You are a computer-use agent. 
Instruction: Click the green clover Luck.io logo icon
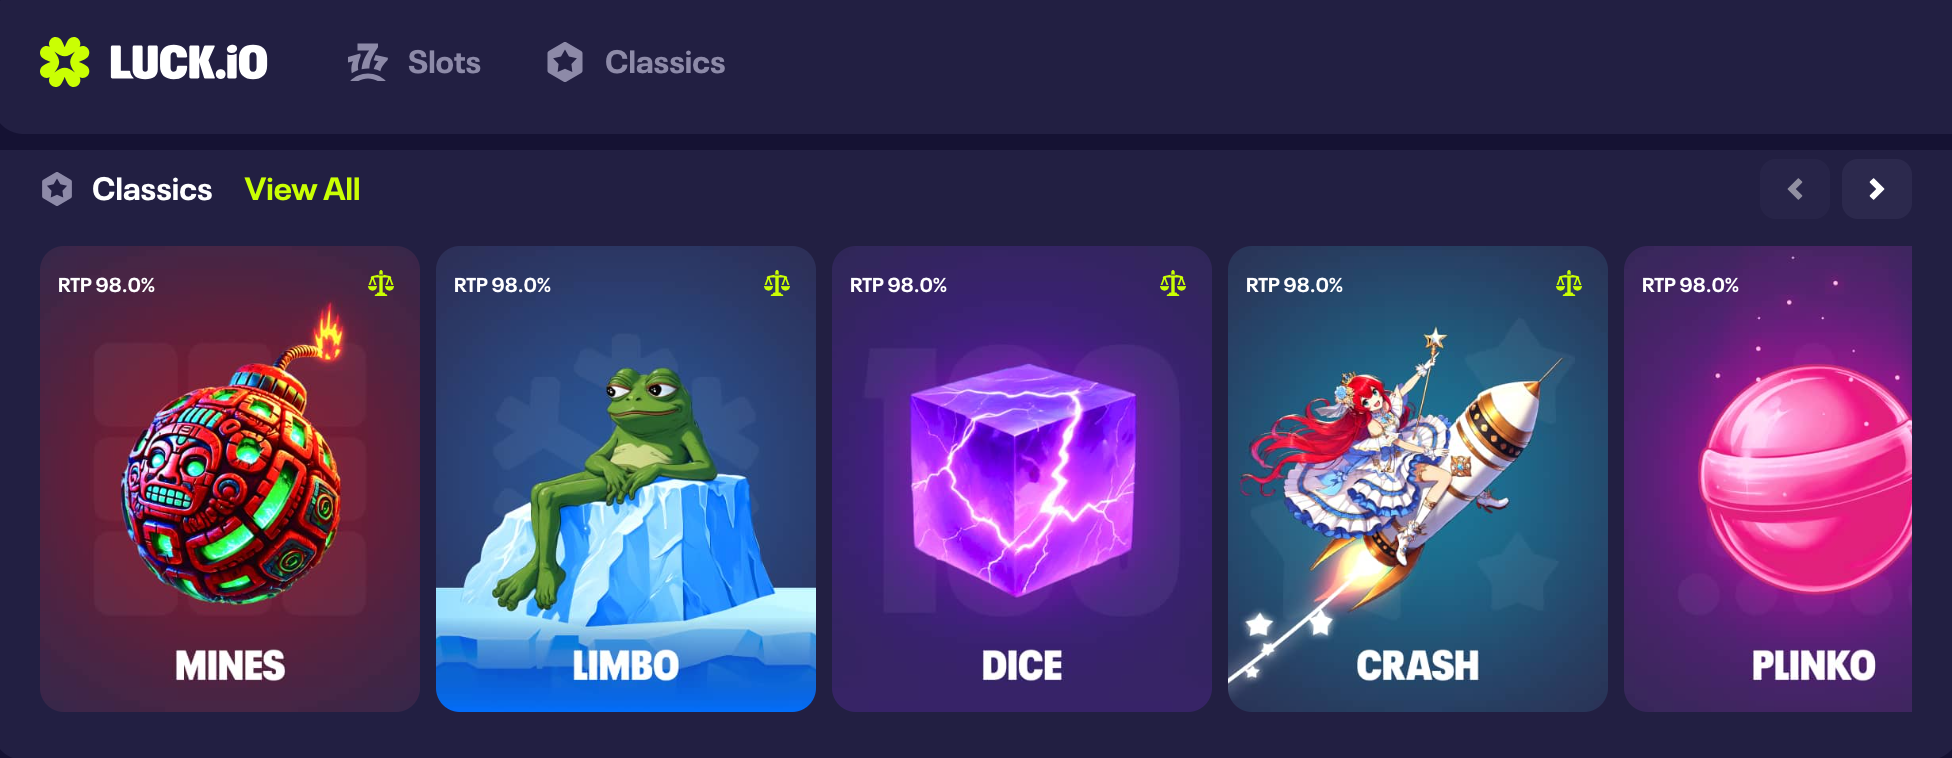click(x=65, y=62)
